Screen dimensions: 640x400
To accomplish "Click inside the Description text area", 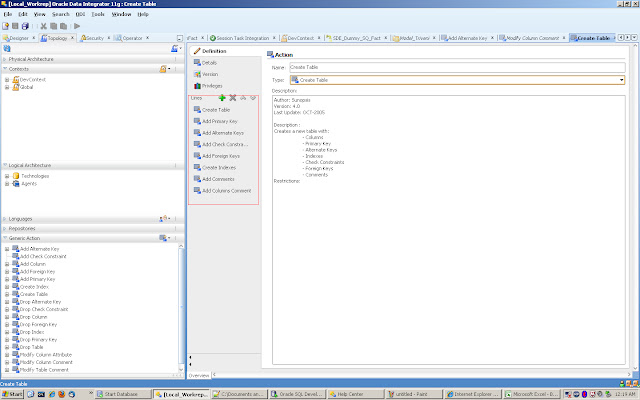I will tap(449, 230).
